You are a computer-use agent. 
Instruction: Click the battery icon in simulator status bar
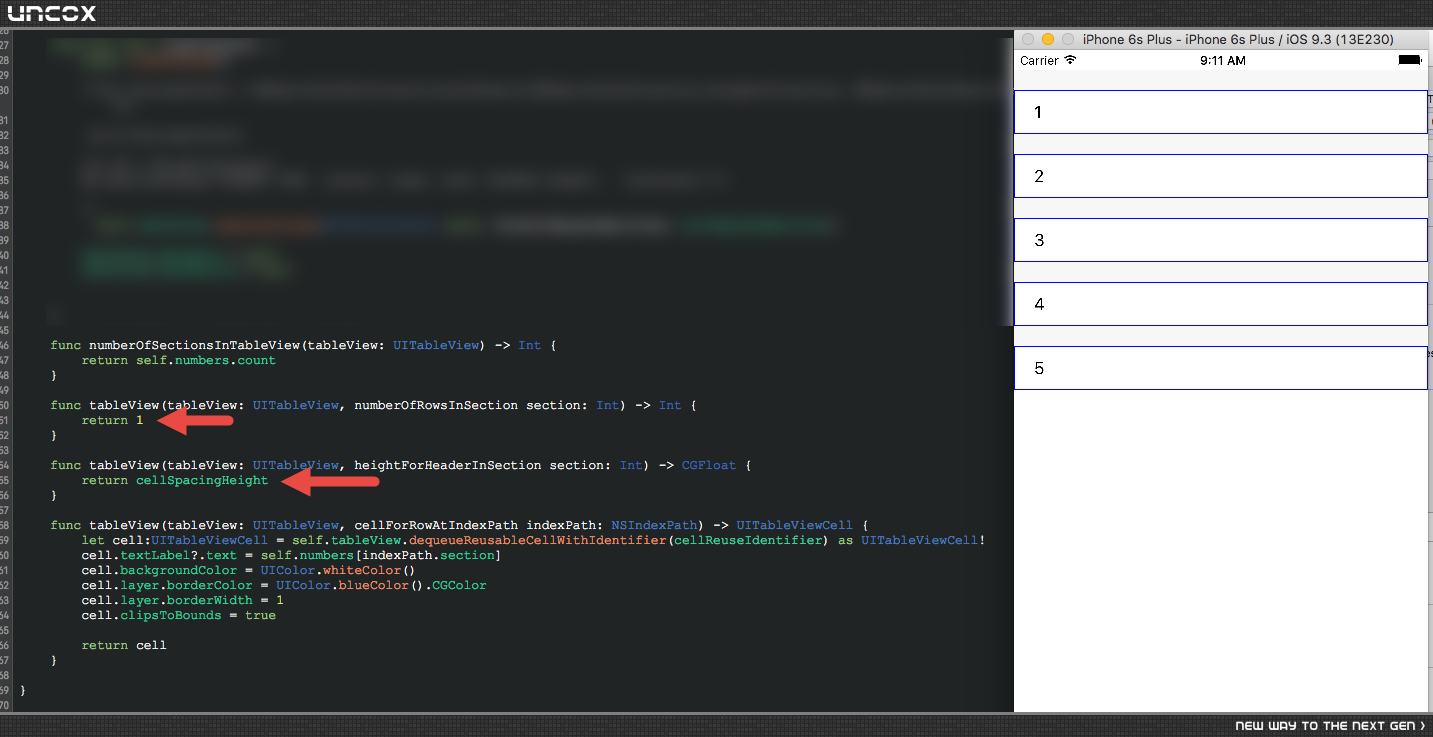(1410, 60)
